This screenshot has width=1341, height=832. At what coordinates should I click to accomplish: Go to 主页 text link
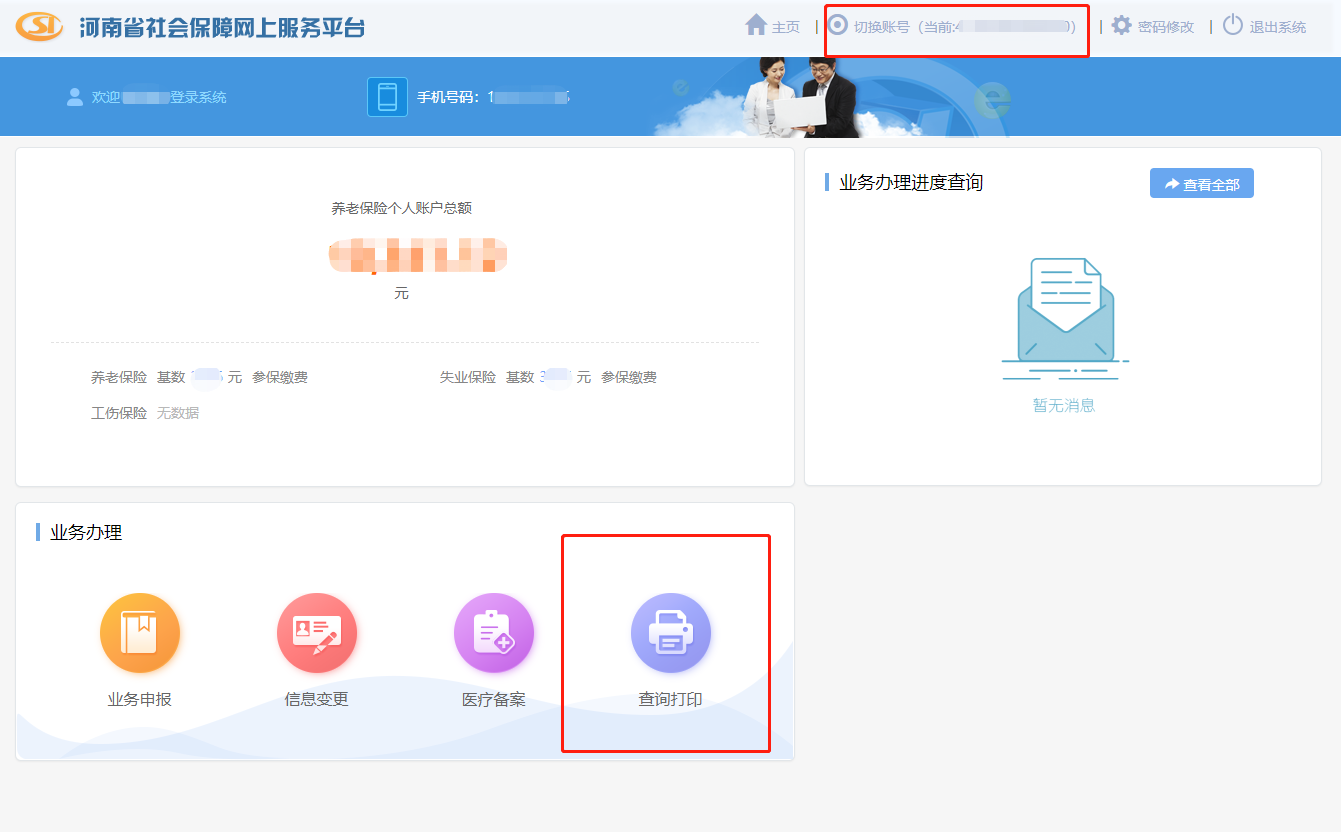[x=786, y=27]
